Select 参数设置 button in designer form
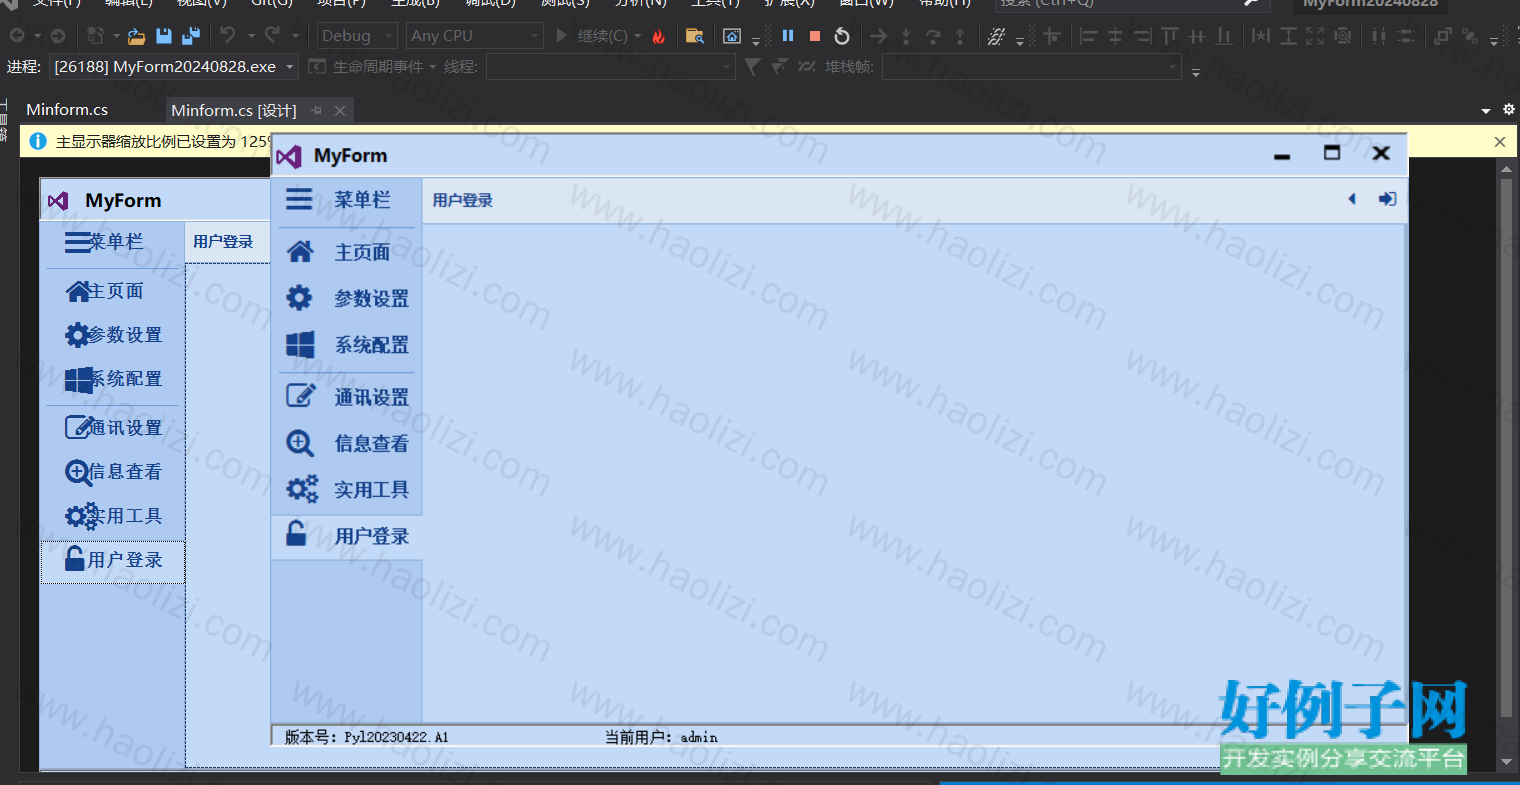 tap(112, 335)
